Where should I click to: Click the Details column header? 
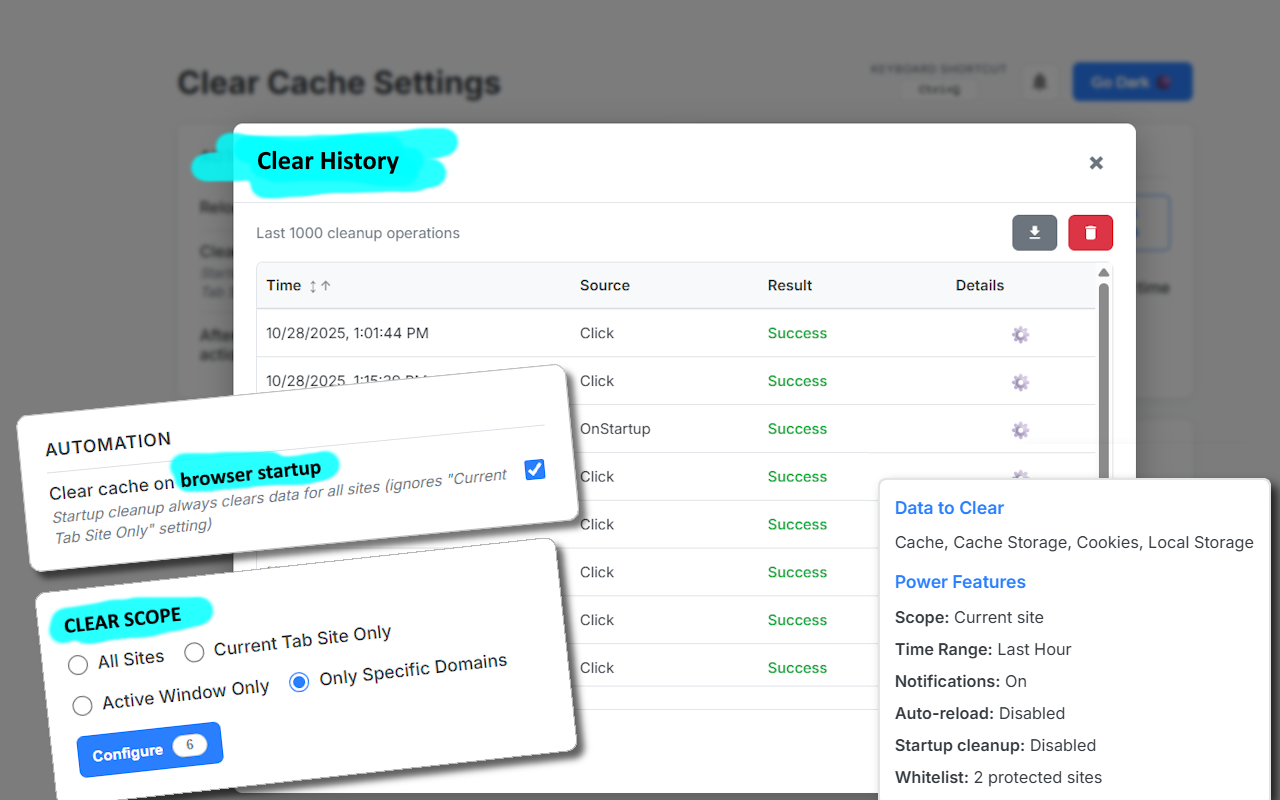pyautogui.click(x=980, y=286)
